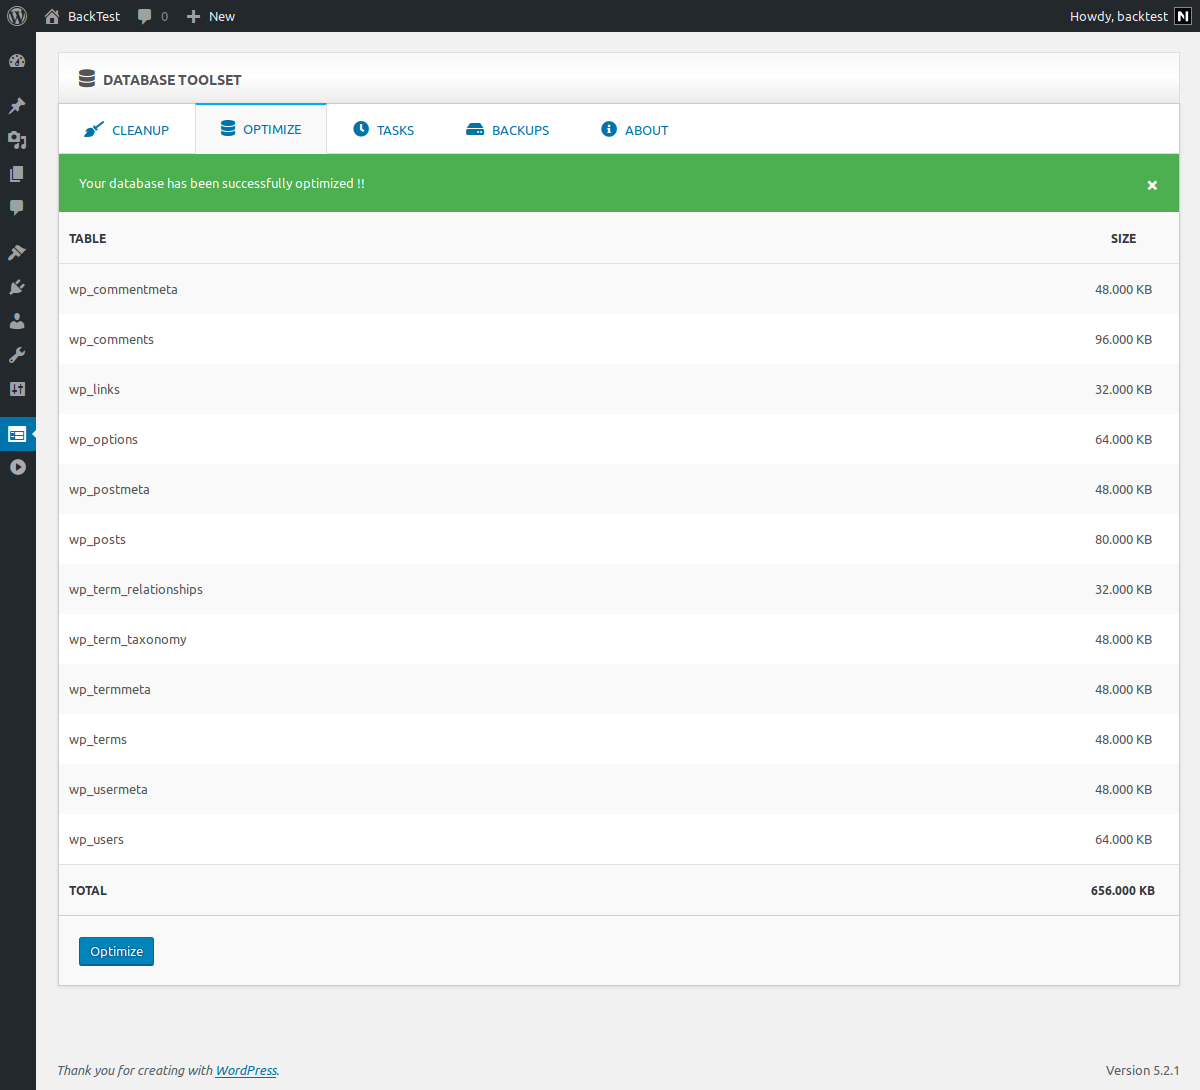Go to Pages via sidebar icon
1200x1090 pixels.
17,174
